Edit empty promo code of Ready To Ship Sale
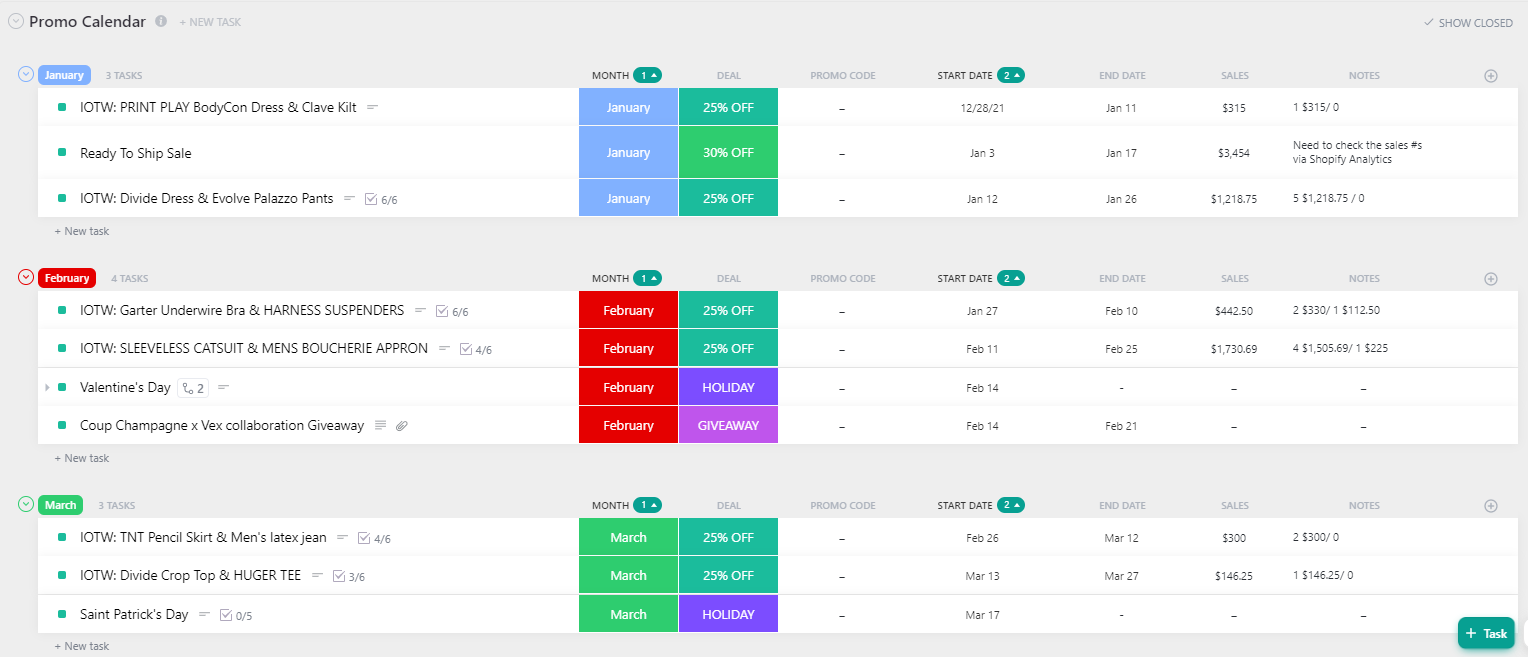Image resolution: width=1528 pixels, height=657 pixels. (842, 153)
